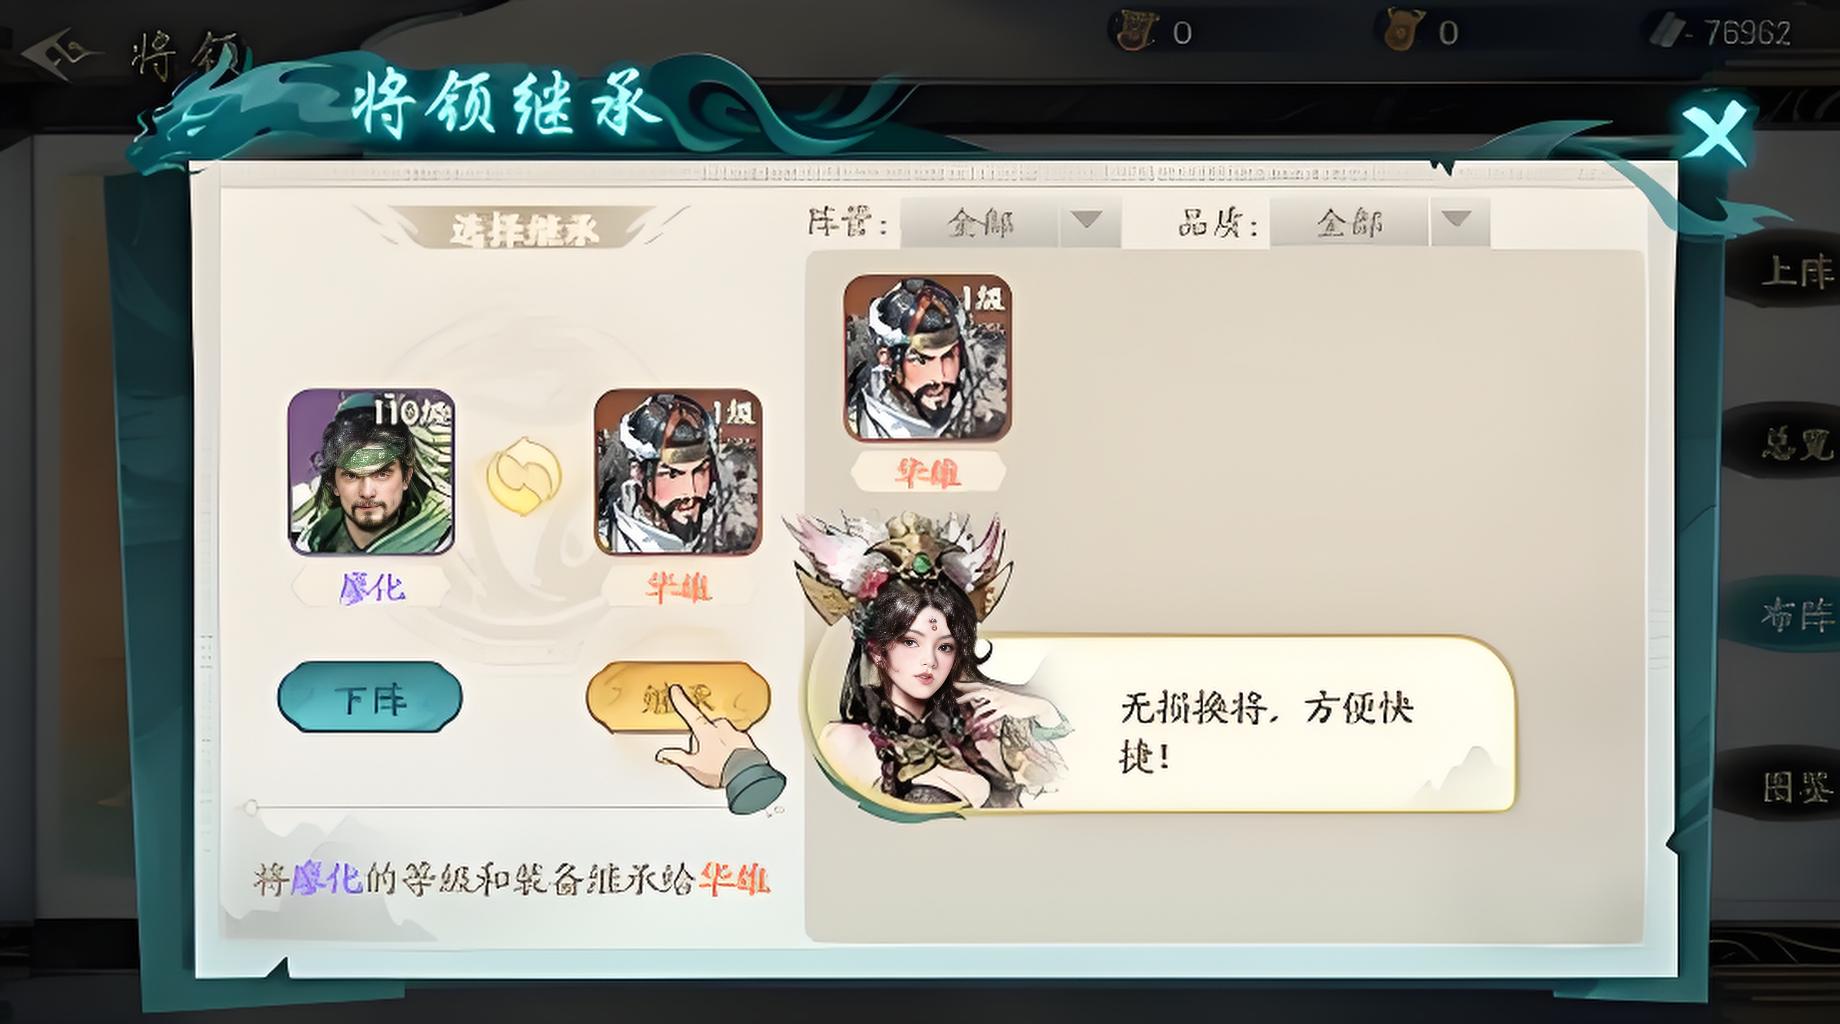1840x1024 pixels.
Task: Open the 品质 quality dropdown arrow
Action: (x=1457, y=221)
